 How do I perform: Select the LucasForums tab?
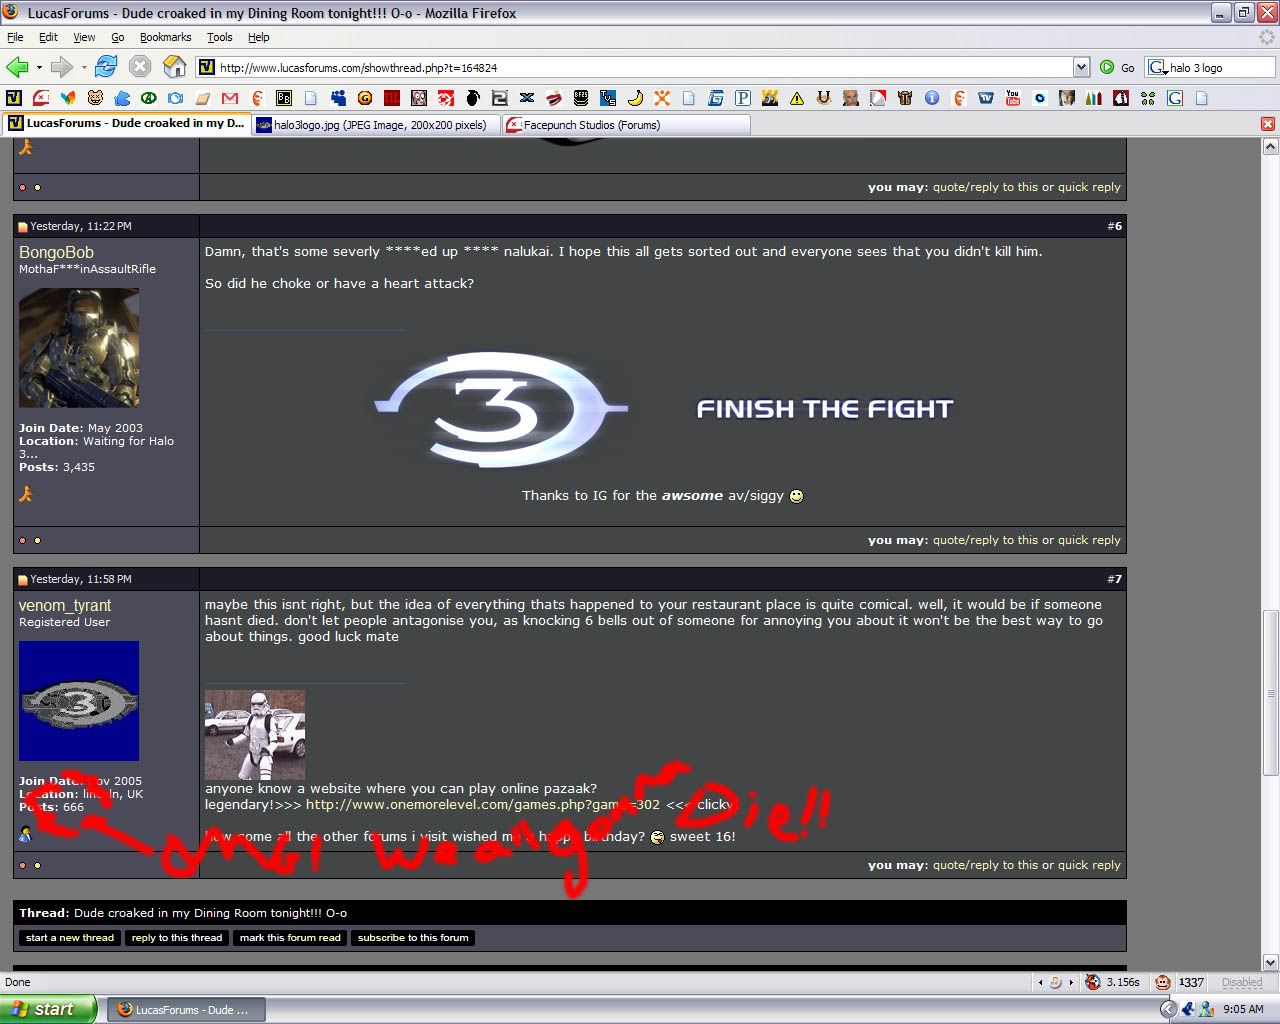(x=126, y=124)
